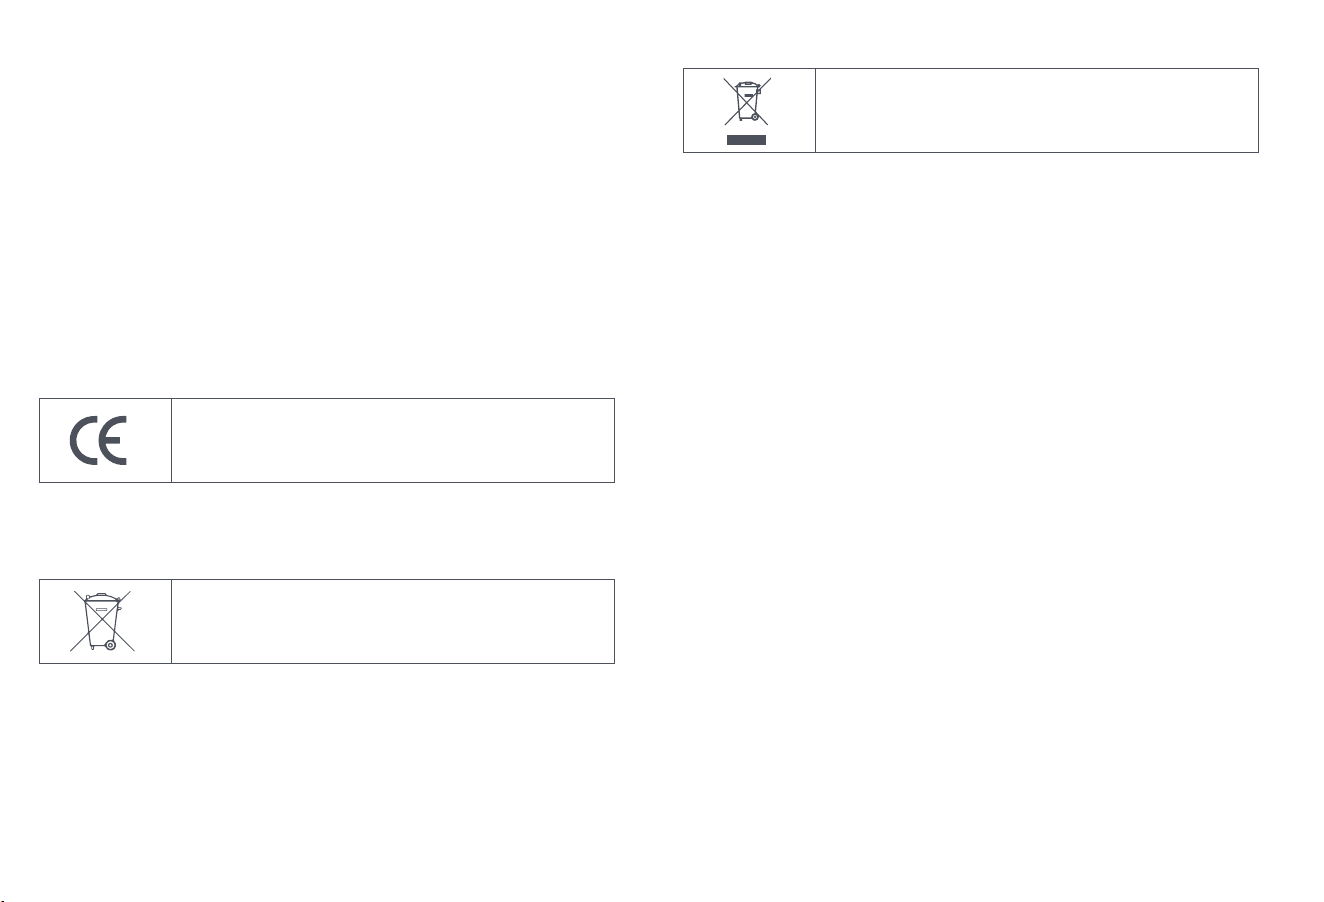Click the CE conformity mark icon
This screenshot has height=902, width=1324.
pyautogui.click(x=99, y=441)
